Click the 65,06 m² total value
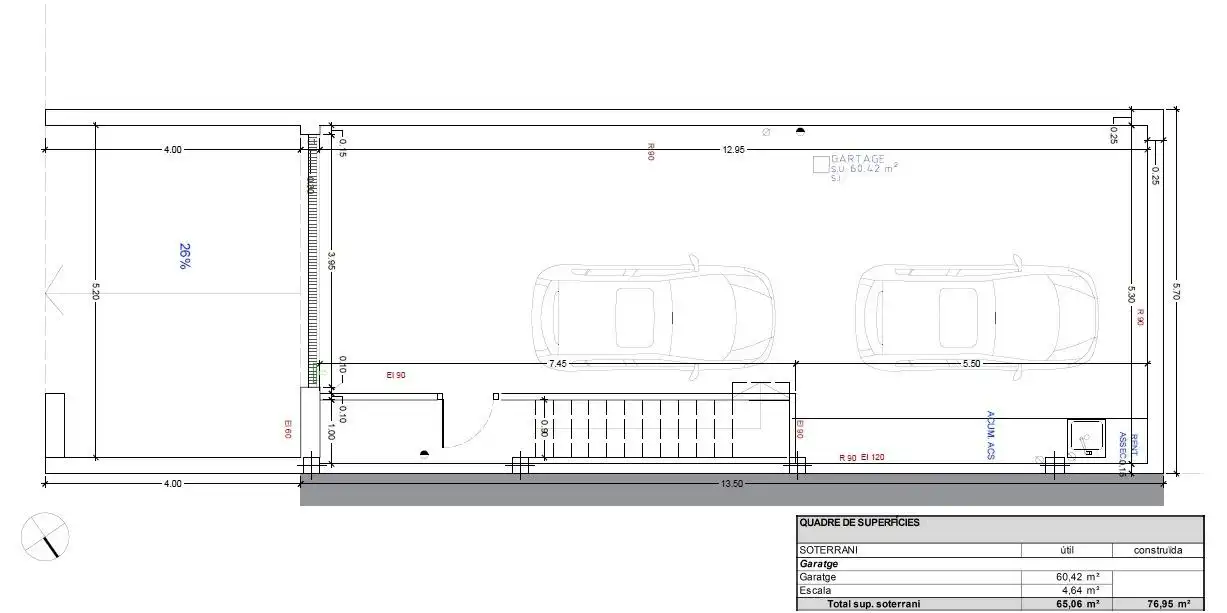1227x613 pixels. point(1079,604)
